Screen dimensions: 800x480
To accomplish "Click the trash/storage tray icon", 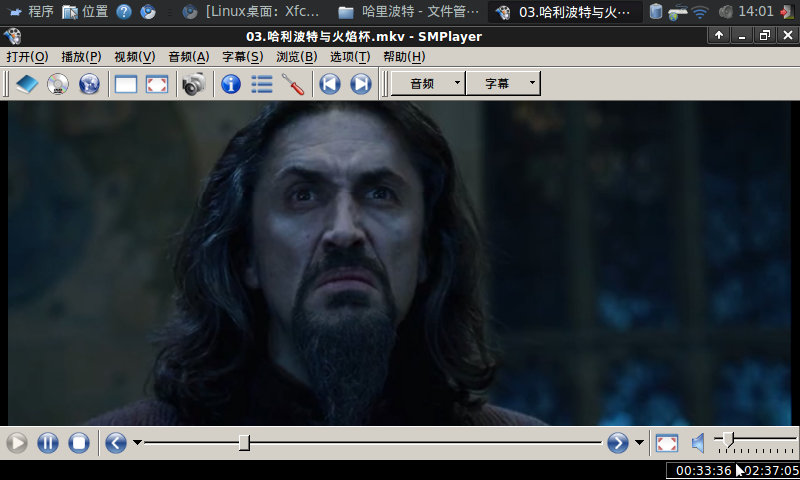I will click(x=656, y=11).
